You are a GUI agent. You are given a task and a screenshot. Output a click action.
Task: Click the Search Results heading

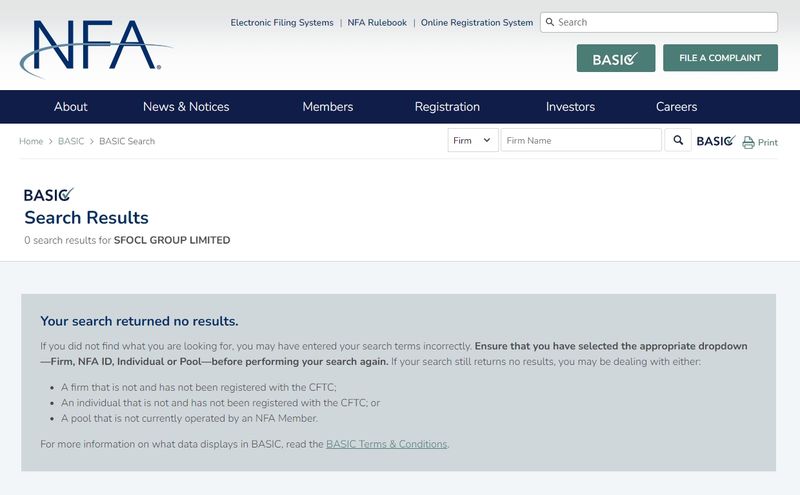tap(86, 218)
